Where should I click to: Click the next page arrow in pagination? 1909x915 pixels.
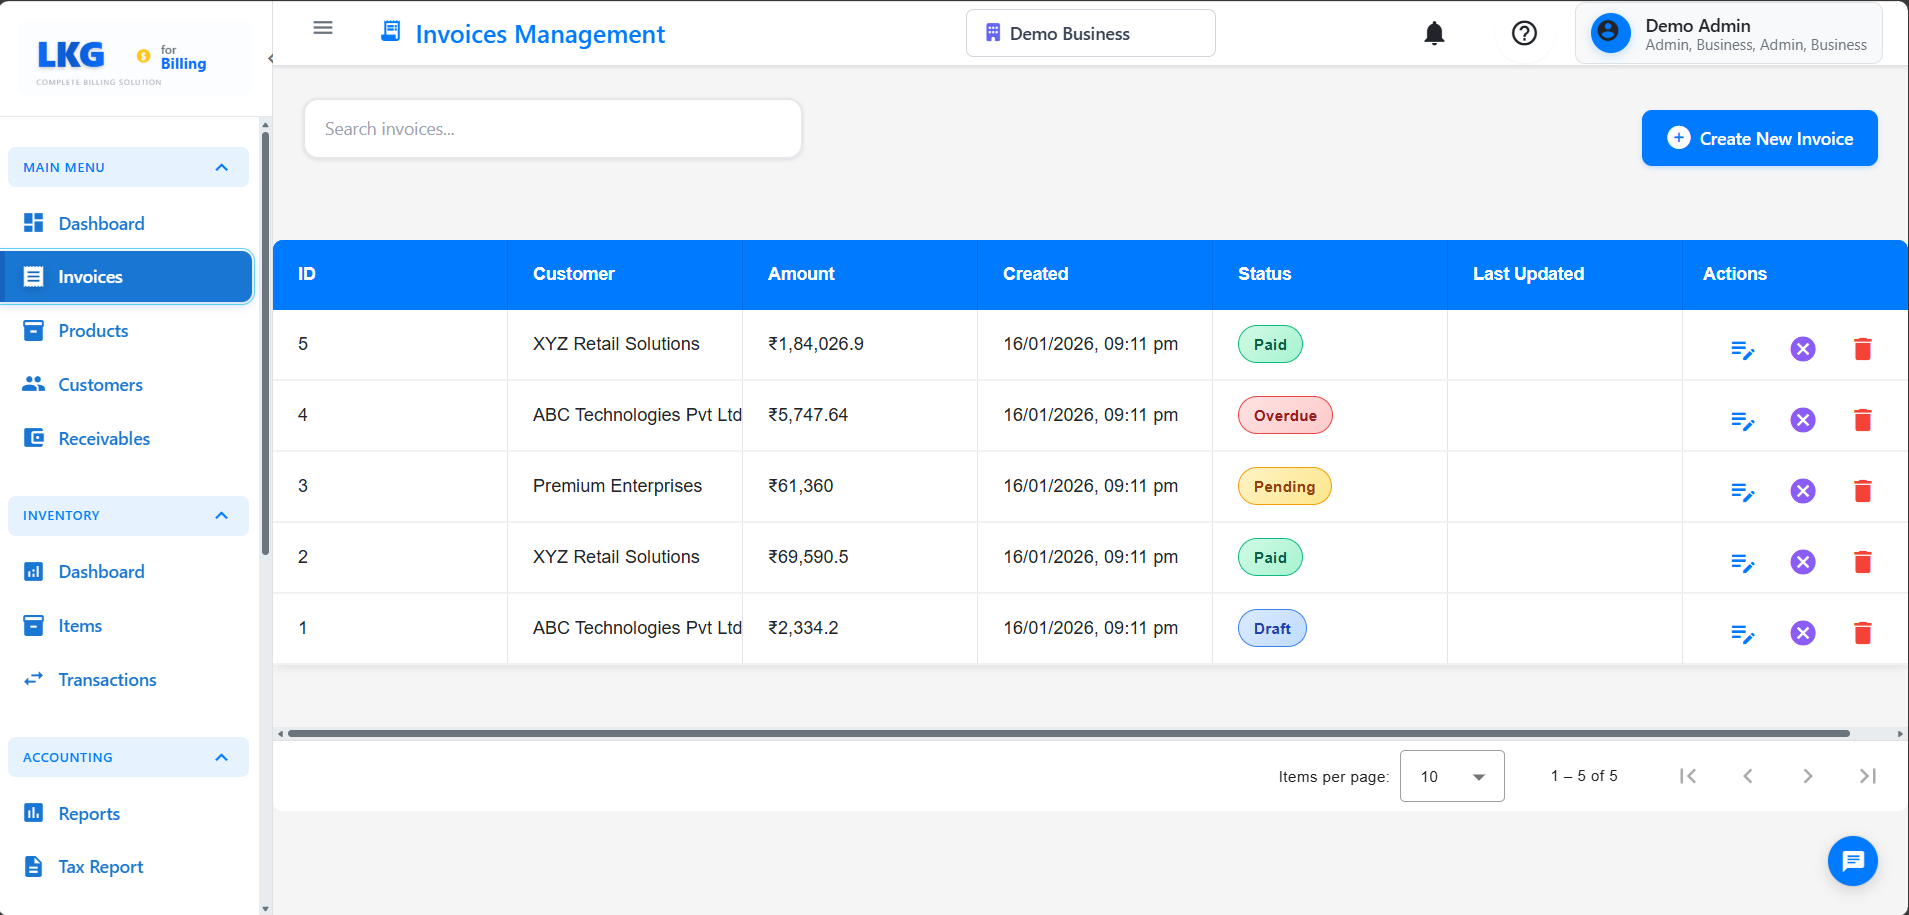[x=1806, y=776]
